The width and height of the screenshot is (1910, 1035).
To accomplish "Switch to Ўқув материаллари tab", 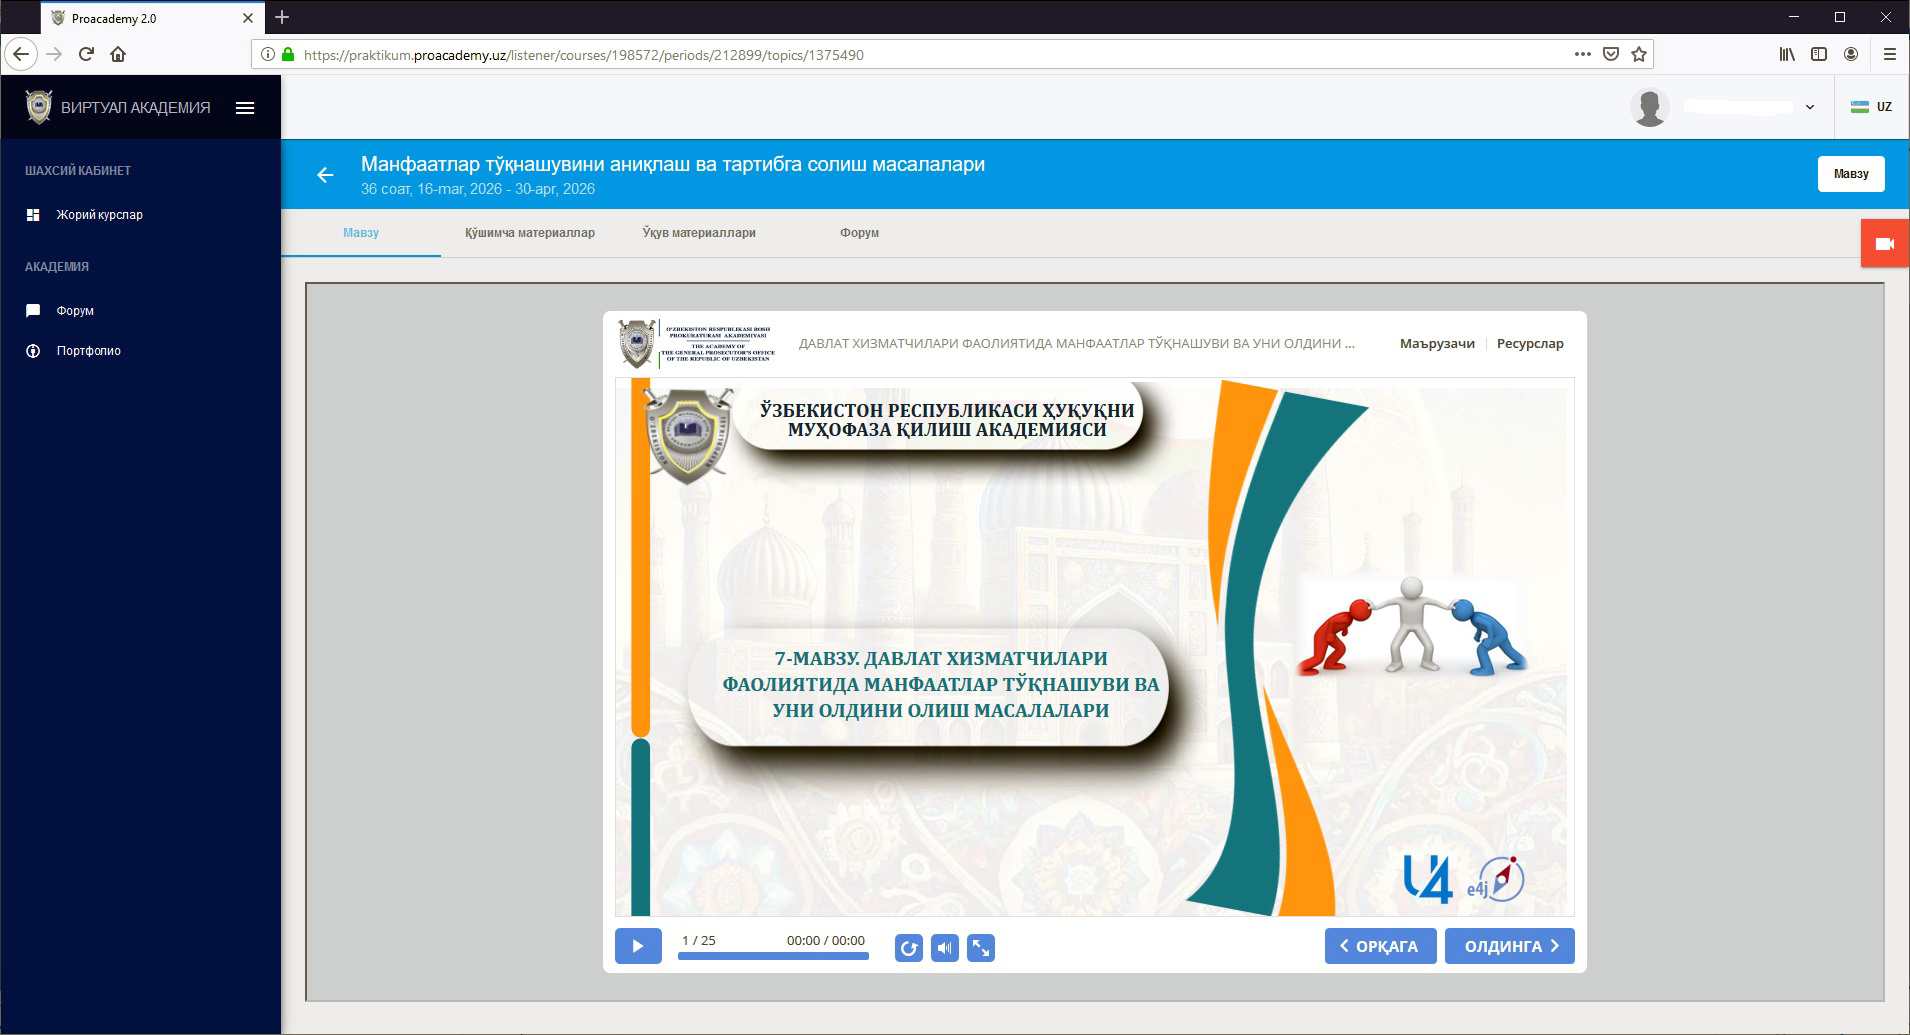I will [698, 233].
